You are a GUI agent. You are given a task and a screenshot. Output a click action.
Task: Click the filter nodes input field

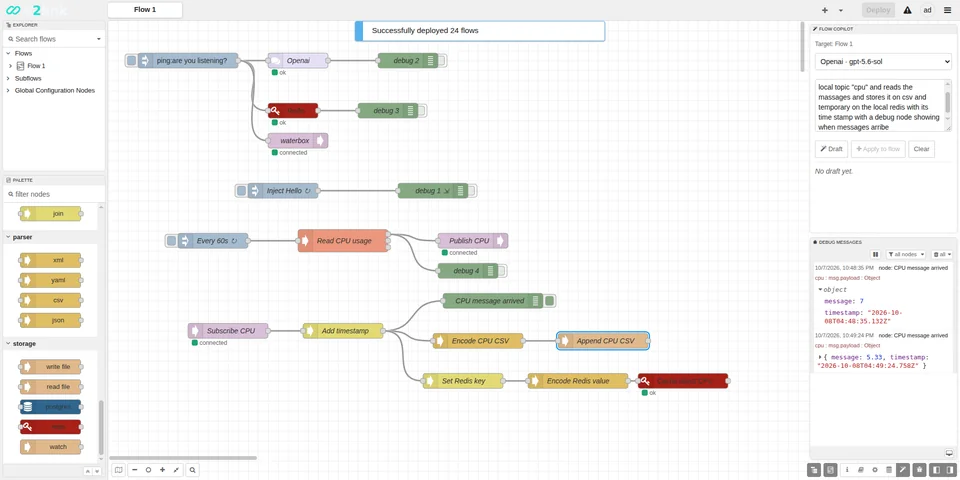coord(54,194)
